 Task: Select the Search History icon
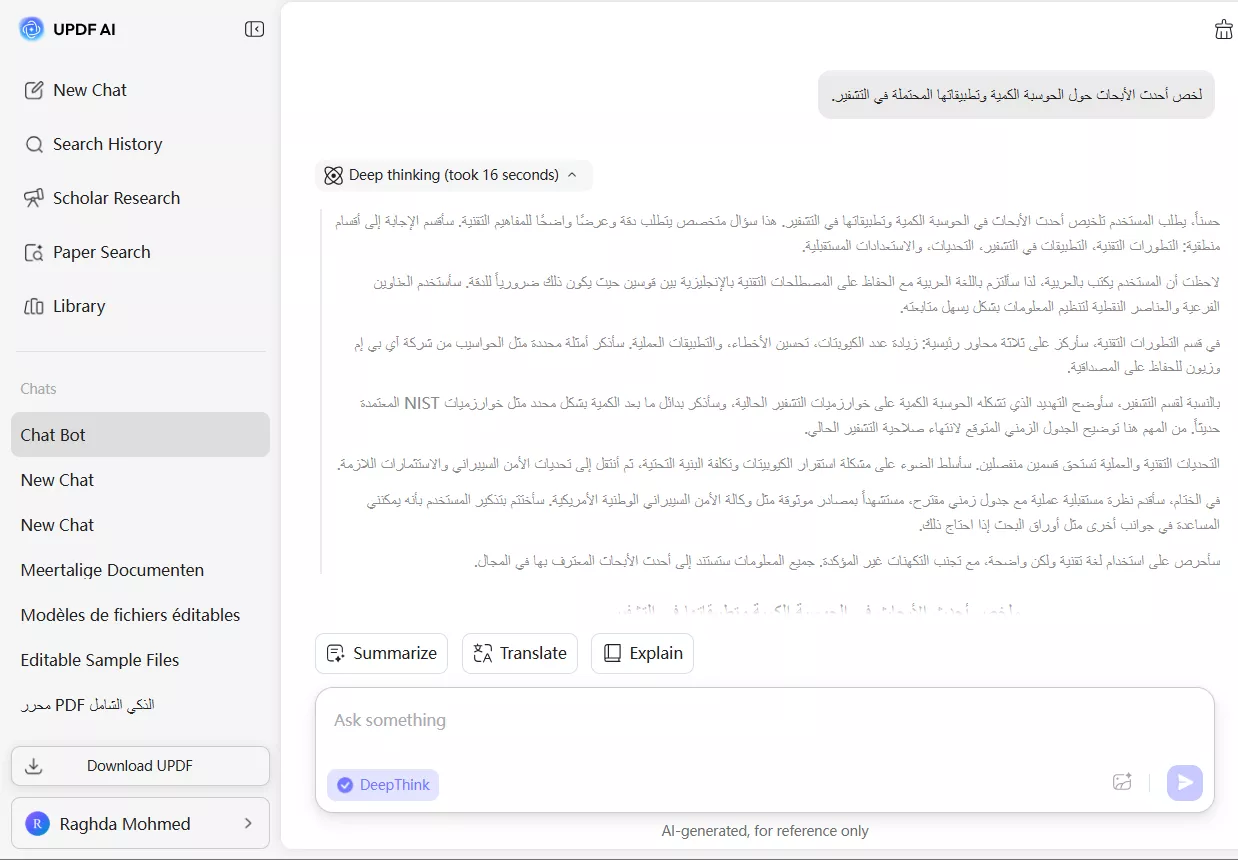tap(35, 144)
